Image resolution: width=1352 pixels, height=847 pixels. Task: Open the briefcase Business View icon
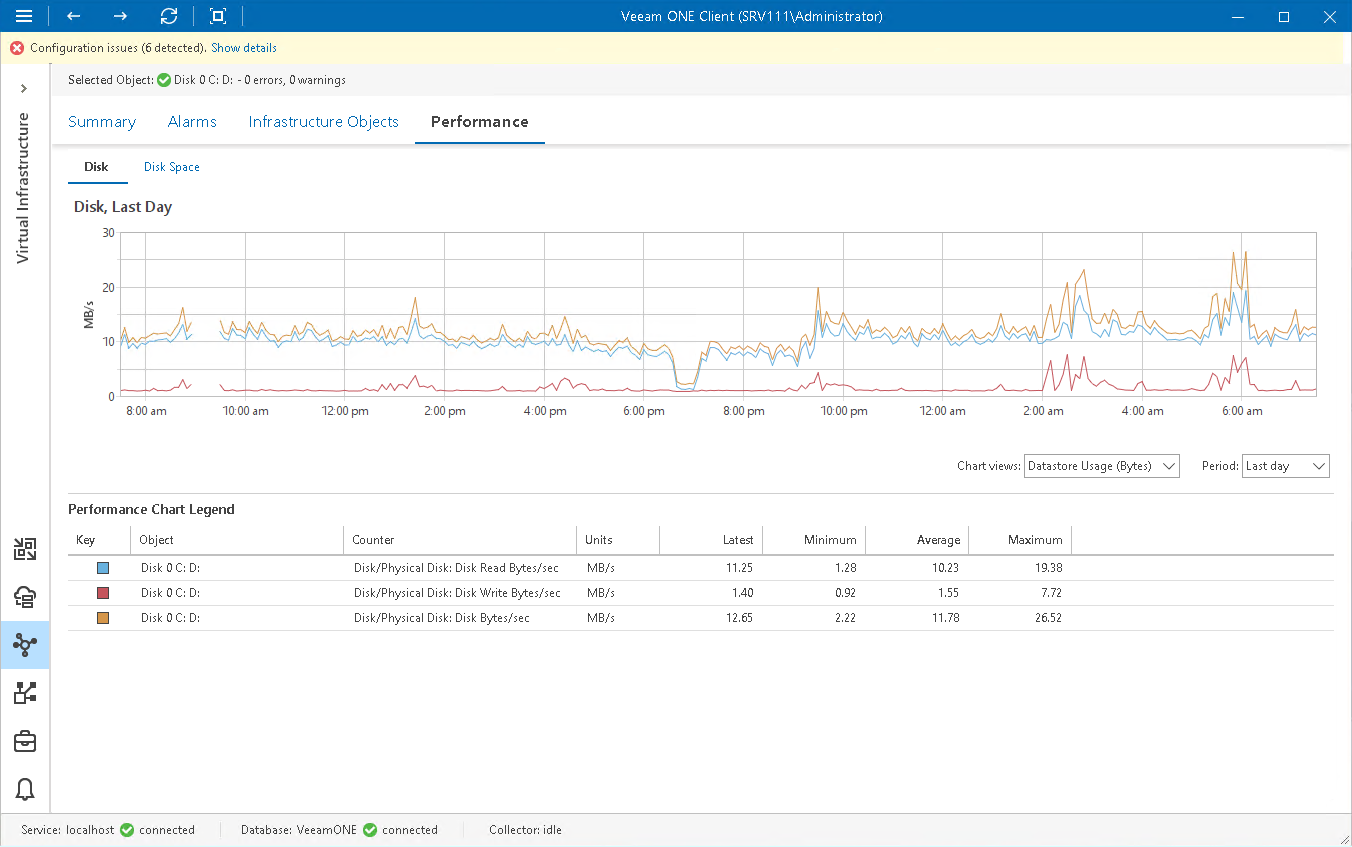point(25,741)
